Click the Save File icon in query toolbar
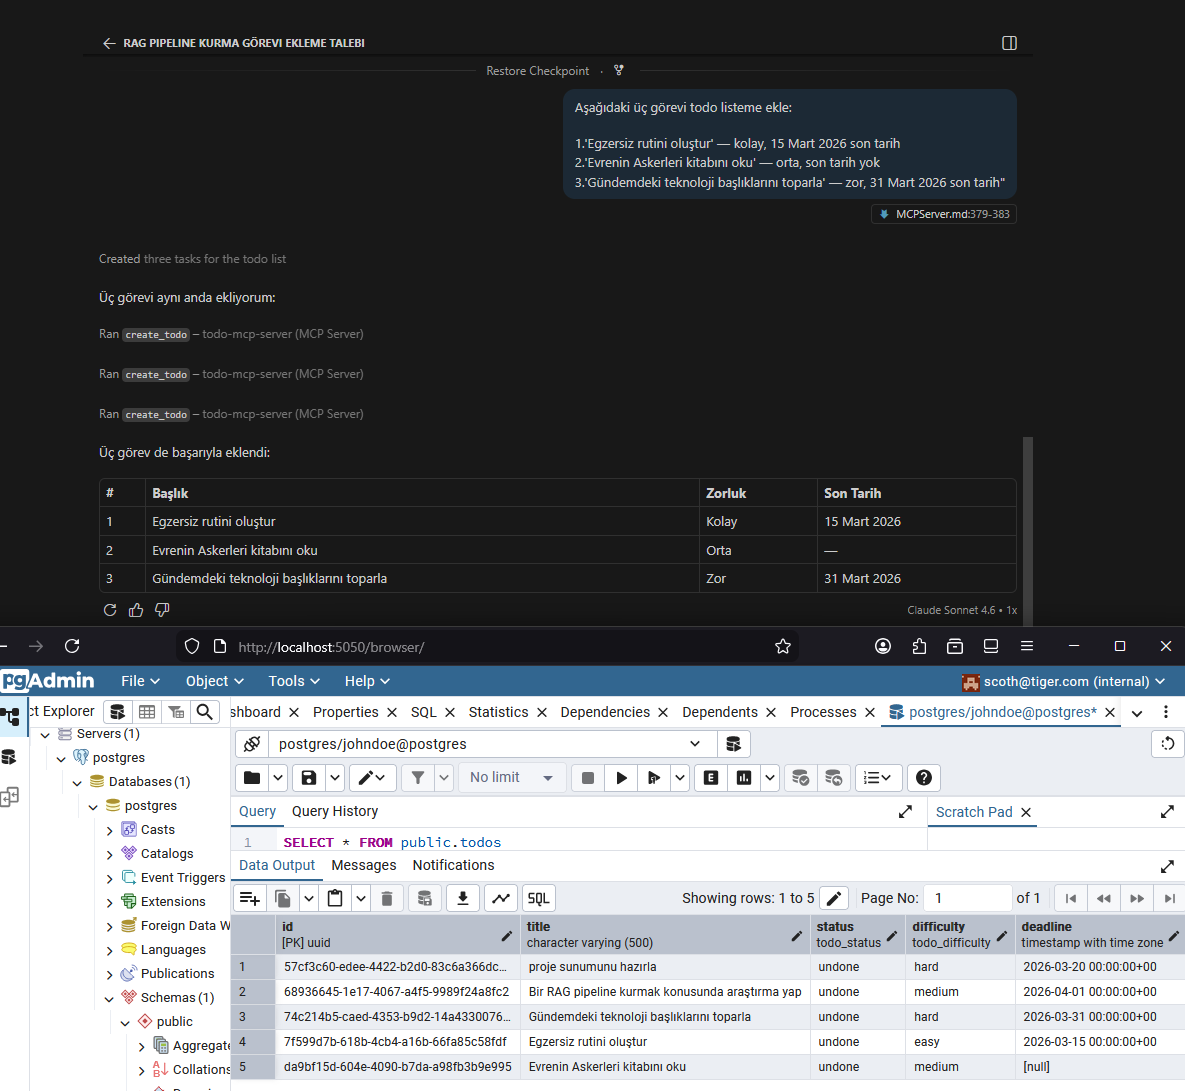The width and height of the screenshot is (1185, 1091). tap(309, 778)
